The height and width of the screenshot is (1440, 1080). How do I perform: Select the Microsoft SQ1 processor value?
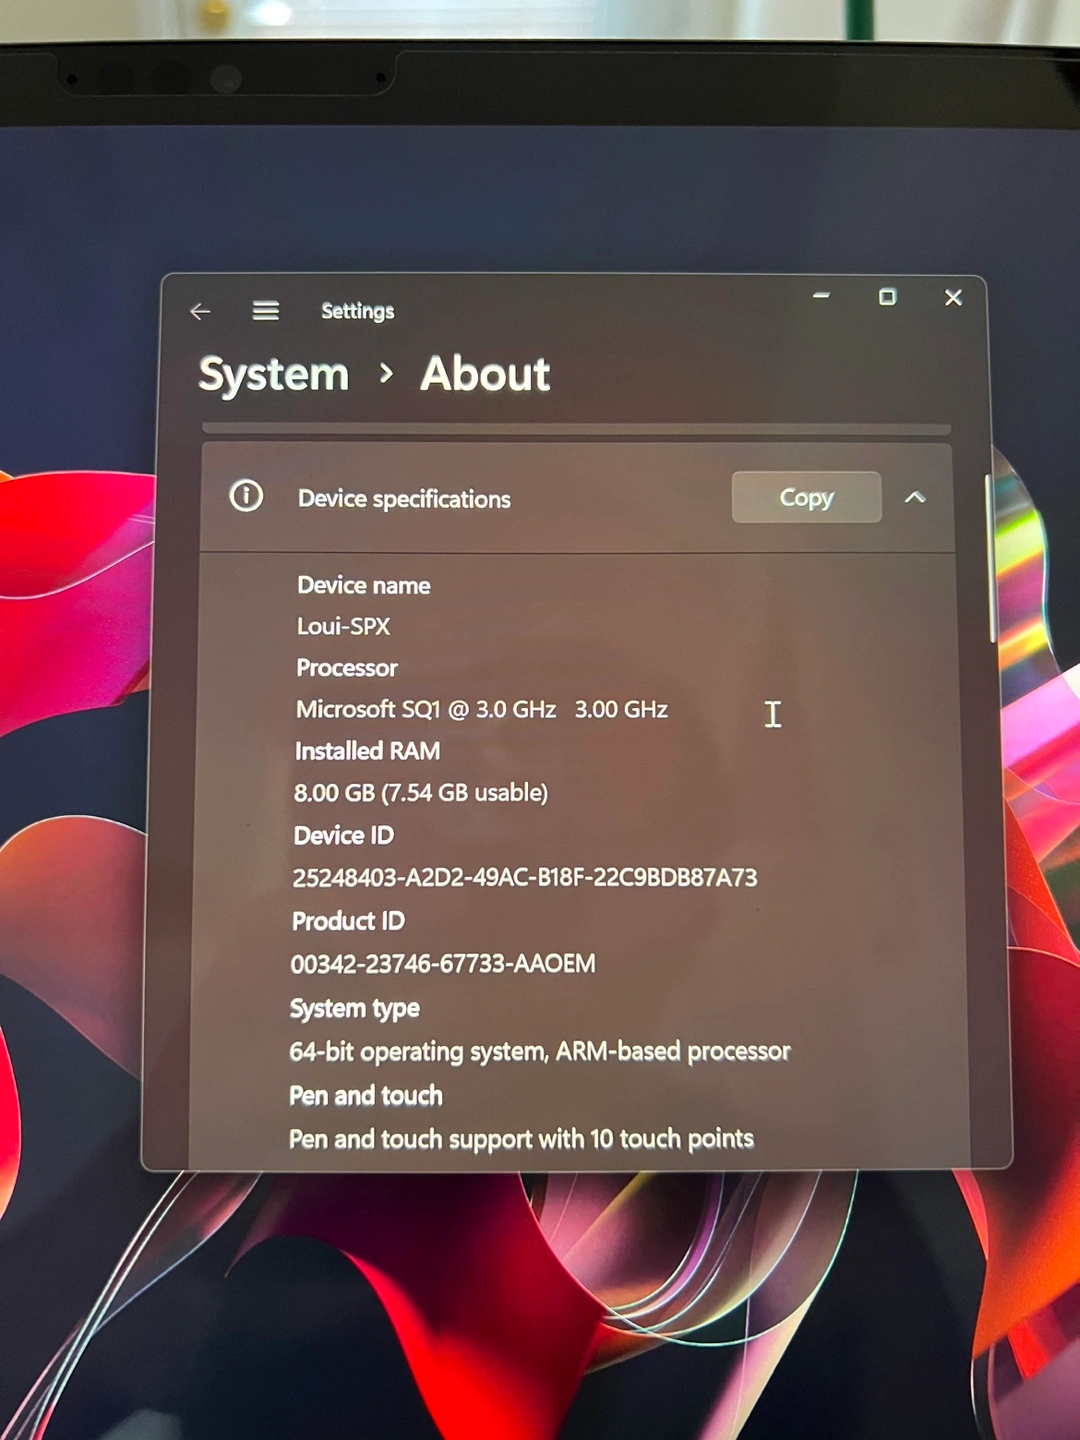coord(482,709)
